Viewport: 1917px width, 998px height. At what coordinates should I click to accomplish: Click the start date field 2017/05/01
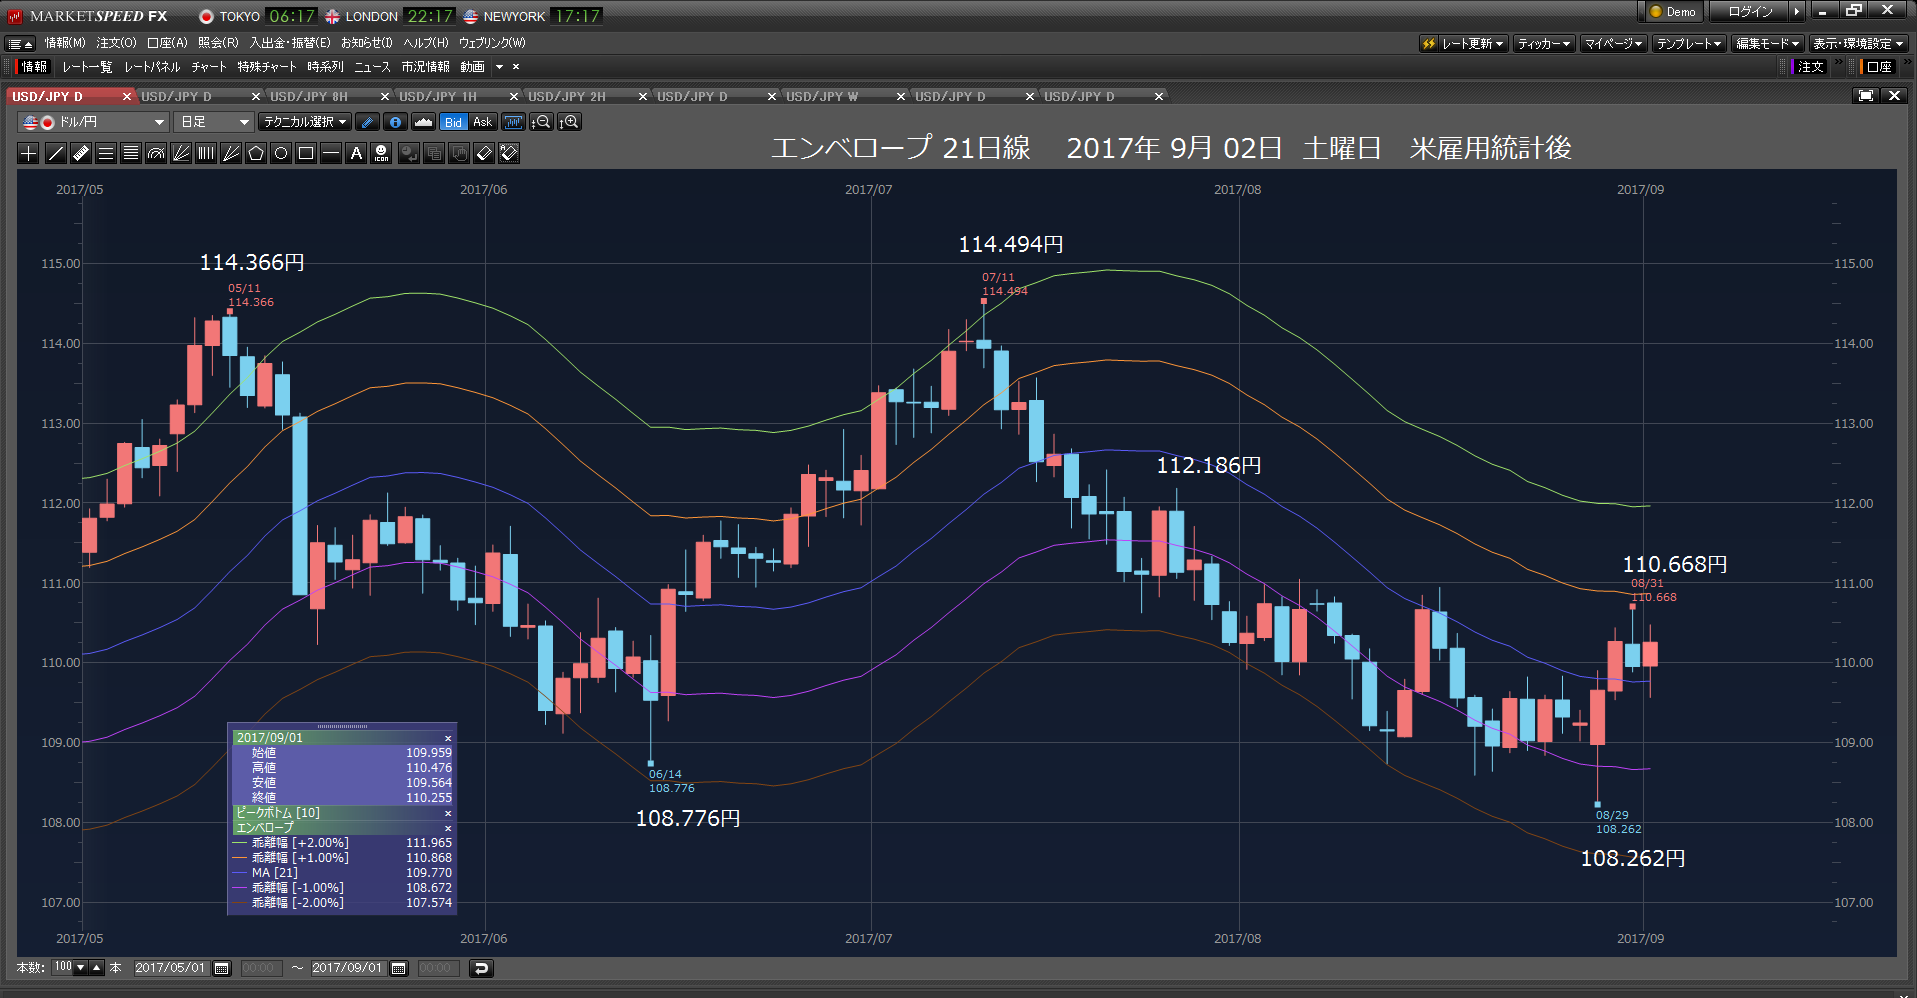[170, 968]
